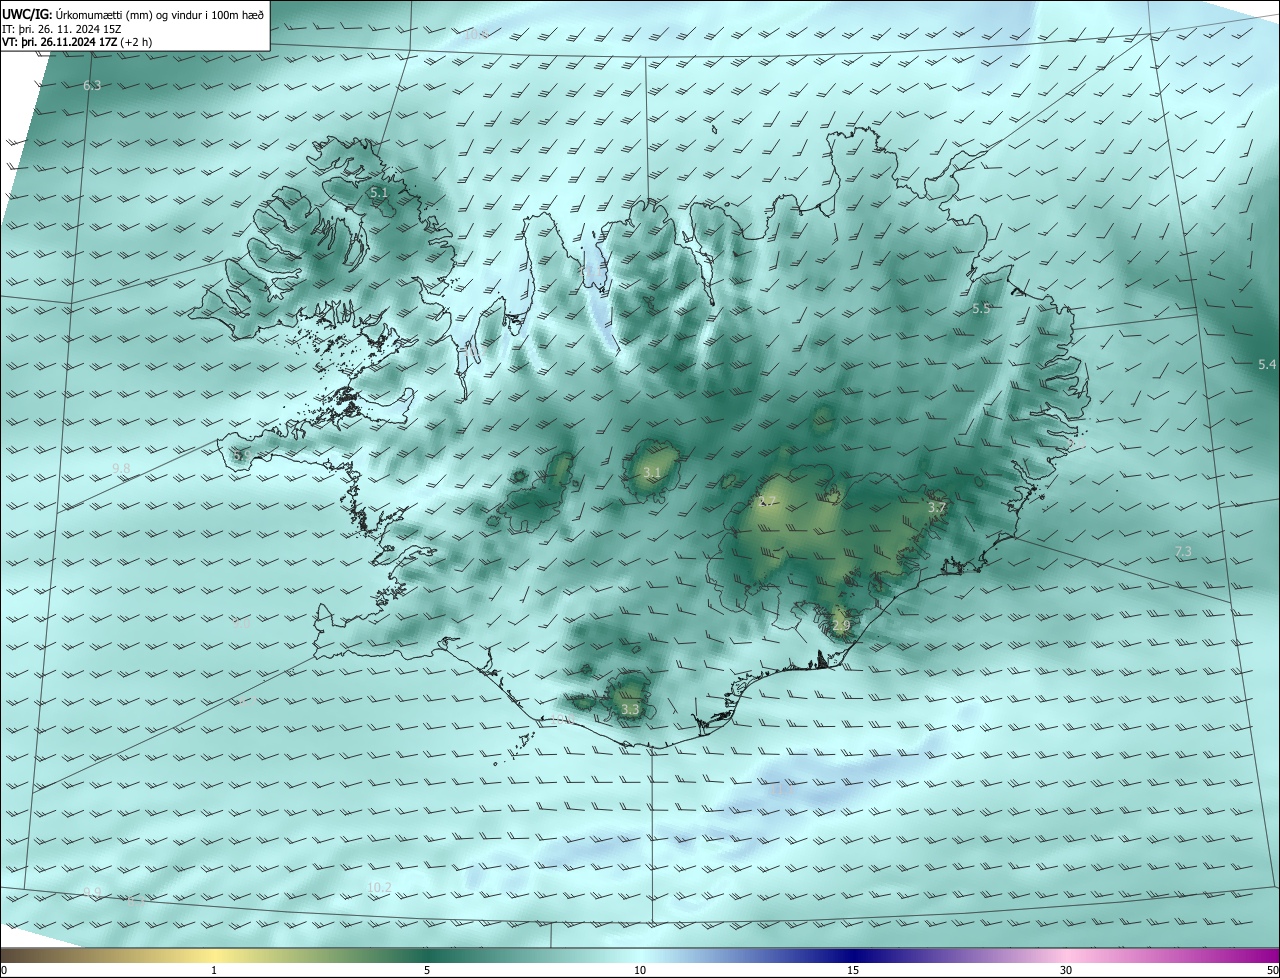Image resolution: width=1280 pixels, height=978 pixels.
Task: Click the valid time line 'VT: þri. 26.11.2024 17Z (+2 h)'
Action: click(x=77, y=42)
